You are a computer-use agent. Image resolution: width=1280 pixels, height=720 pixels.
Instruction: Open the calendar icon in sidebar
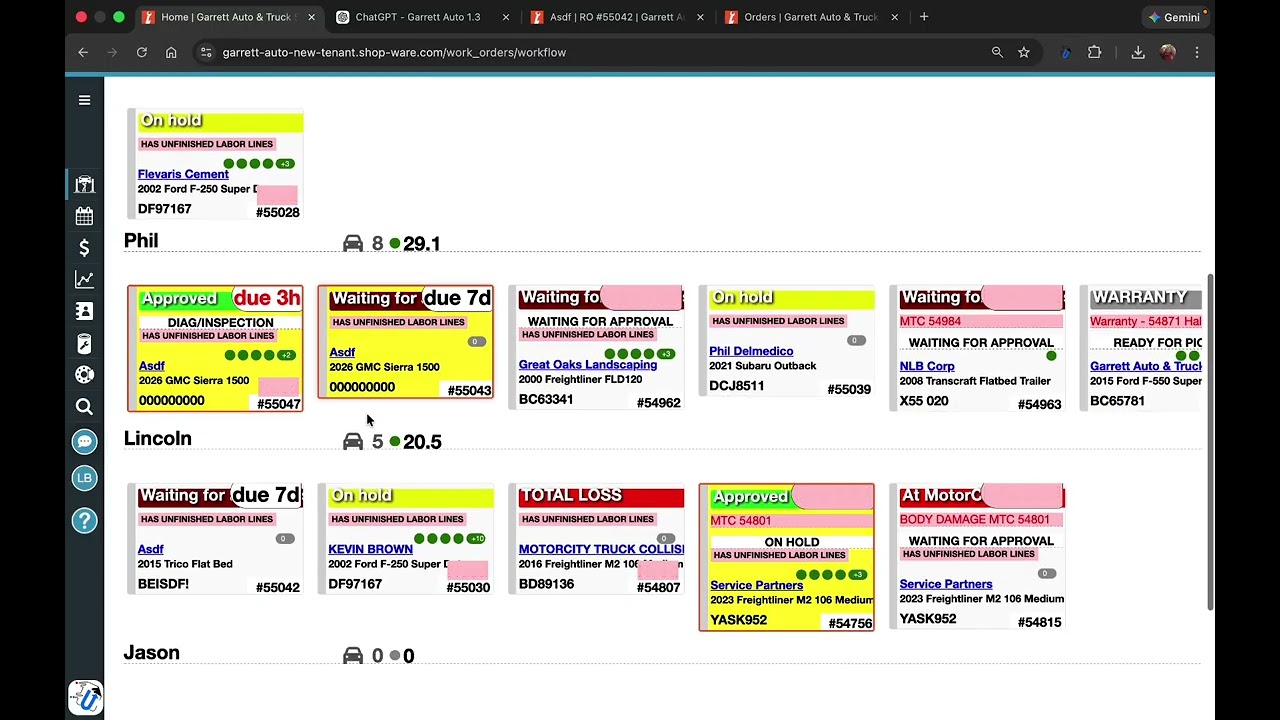tap(84, 216)
